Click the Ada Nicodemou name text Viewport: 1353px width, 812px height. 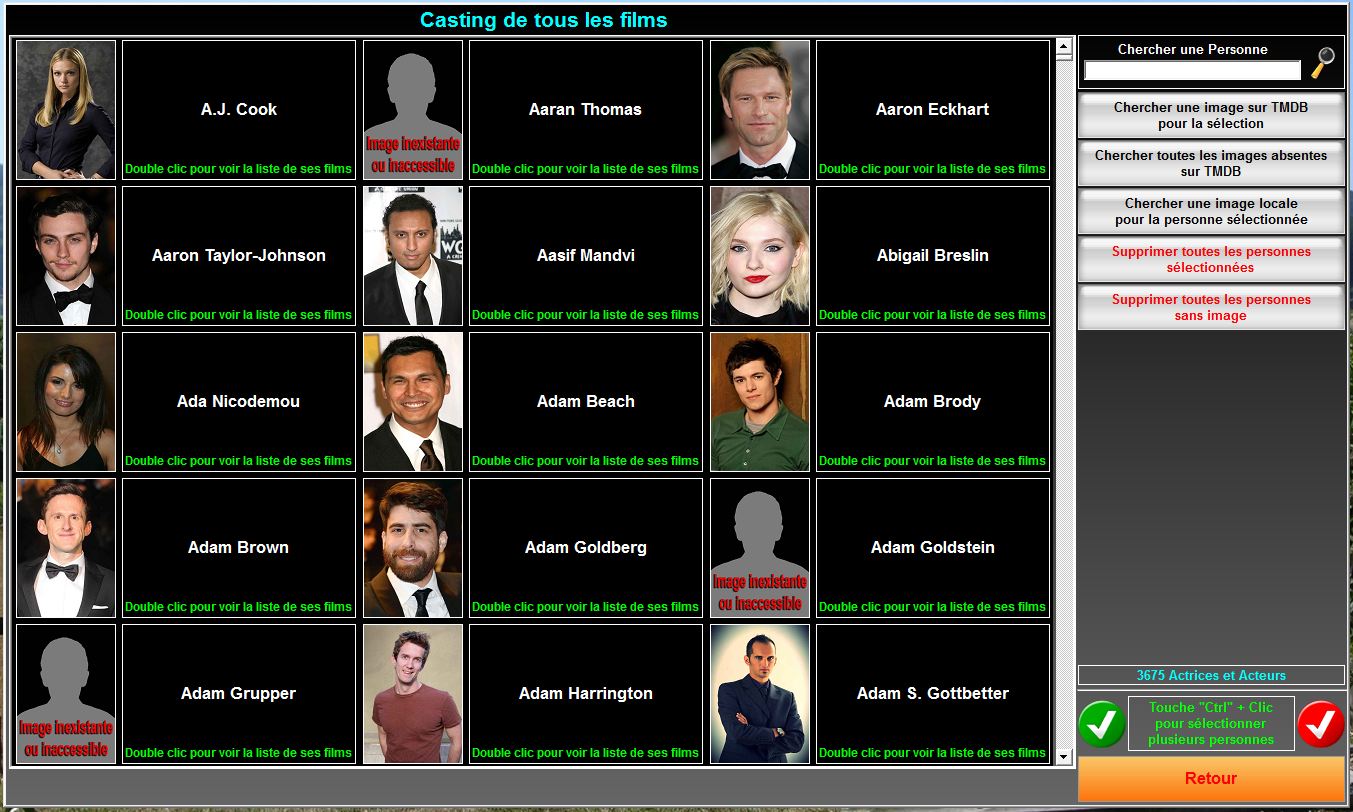click(x=239, y=401)
